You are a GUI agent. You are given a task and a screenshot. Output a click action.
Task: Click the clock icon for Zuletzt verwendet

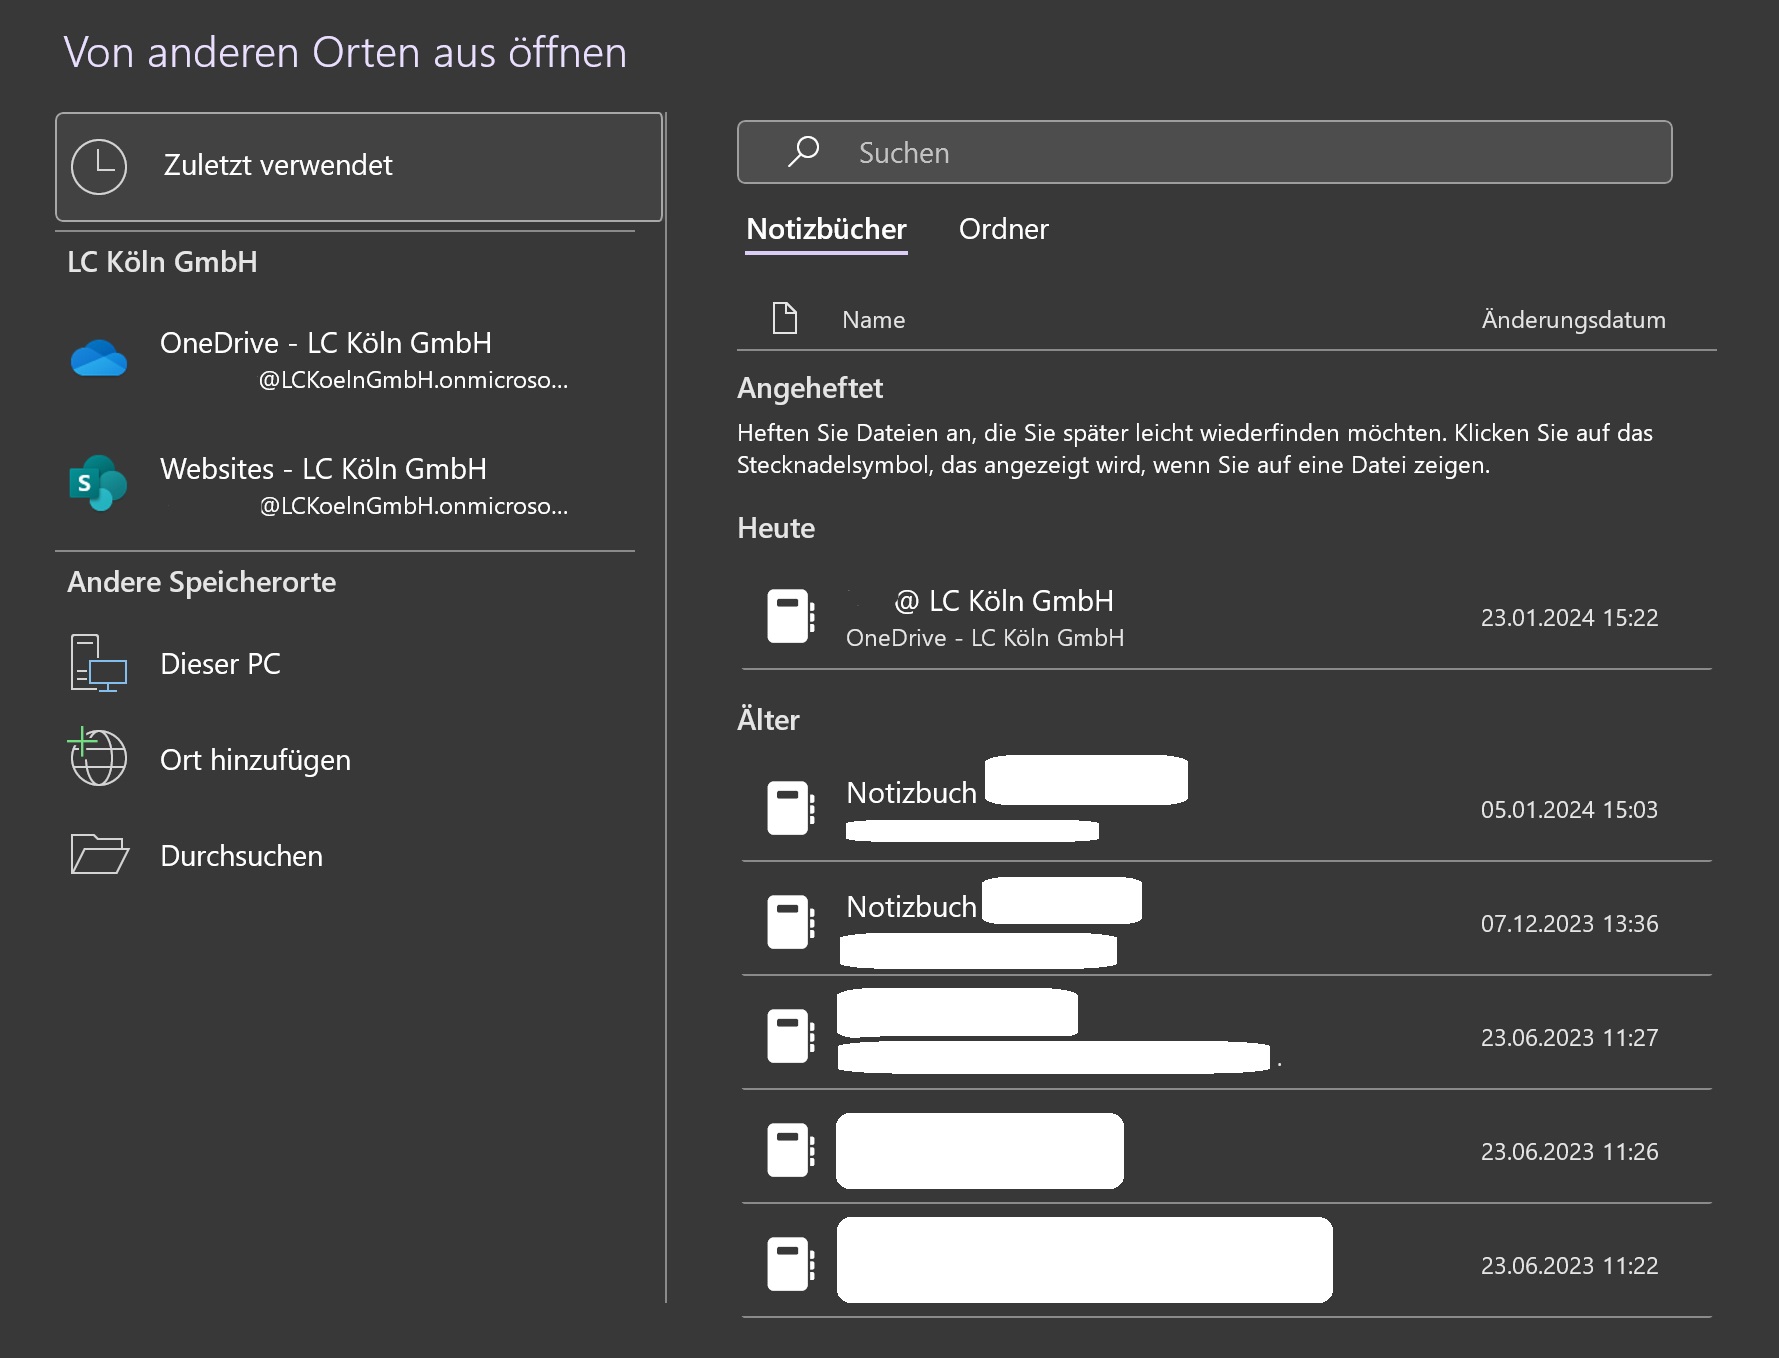click(99, 166)
